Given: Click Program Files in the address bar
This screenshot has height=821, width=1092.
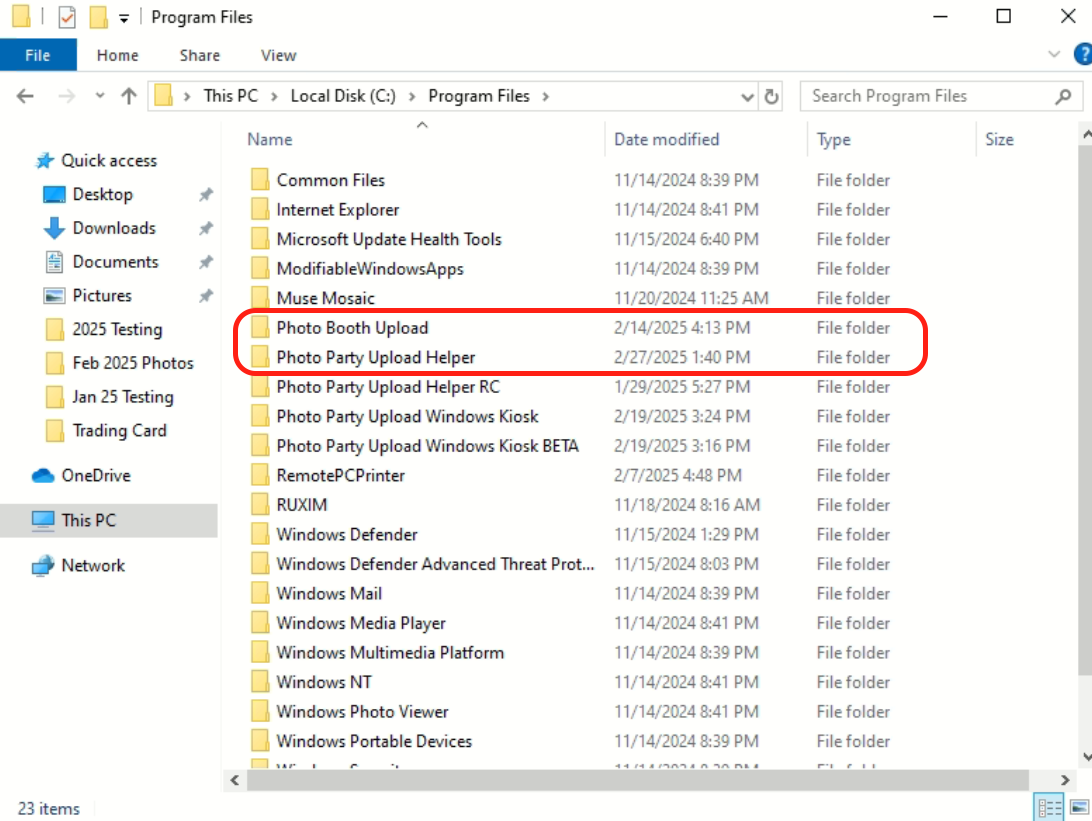Looking at the screenshot, I should click(x=478, y=96).
